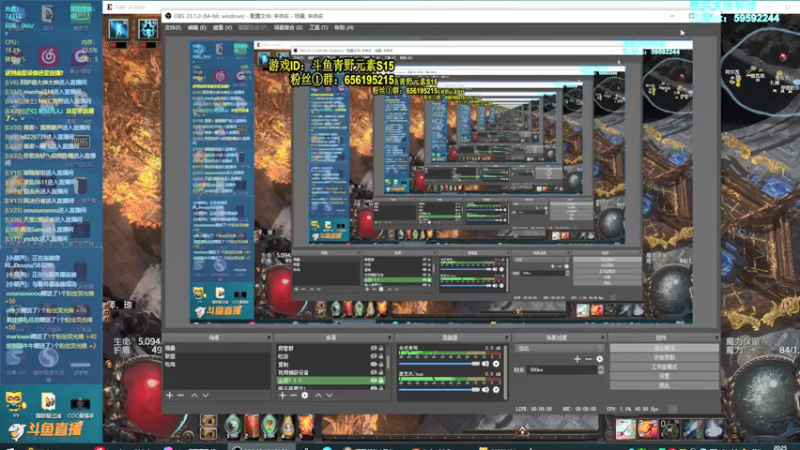Decrease transition duration with down arrow
This screenshot has height=450, width=800.
[x=601, y=372]
